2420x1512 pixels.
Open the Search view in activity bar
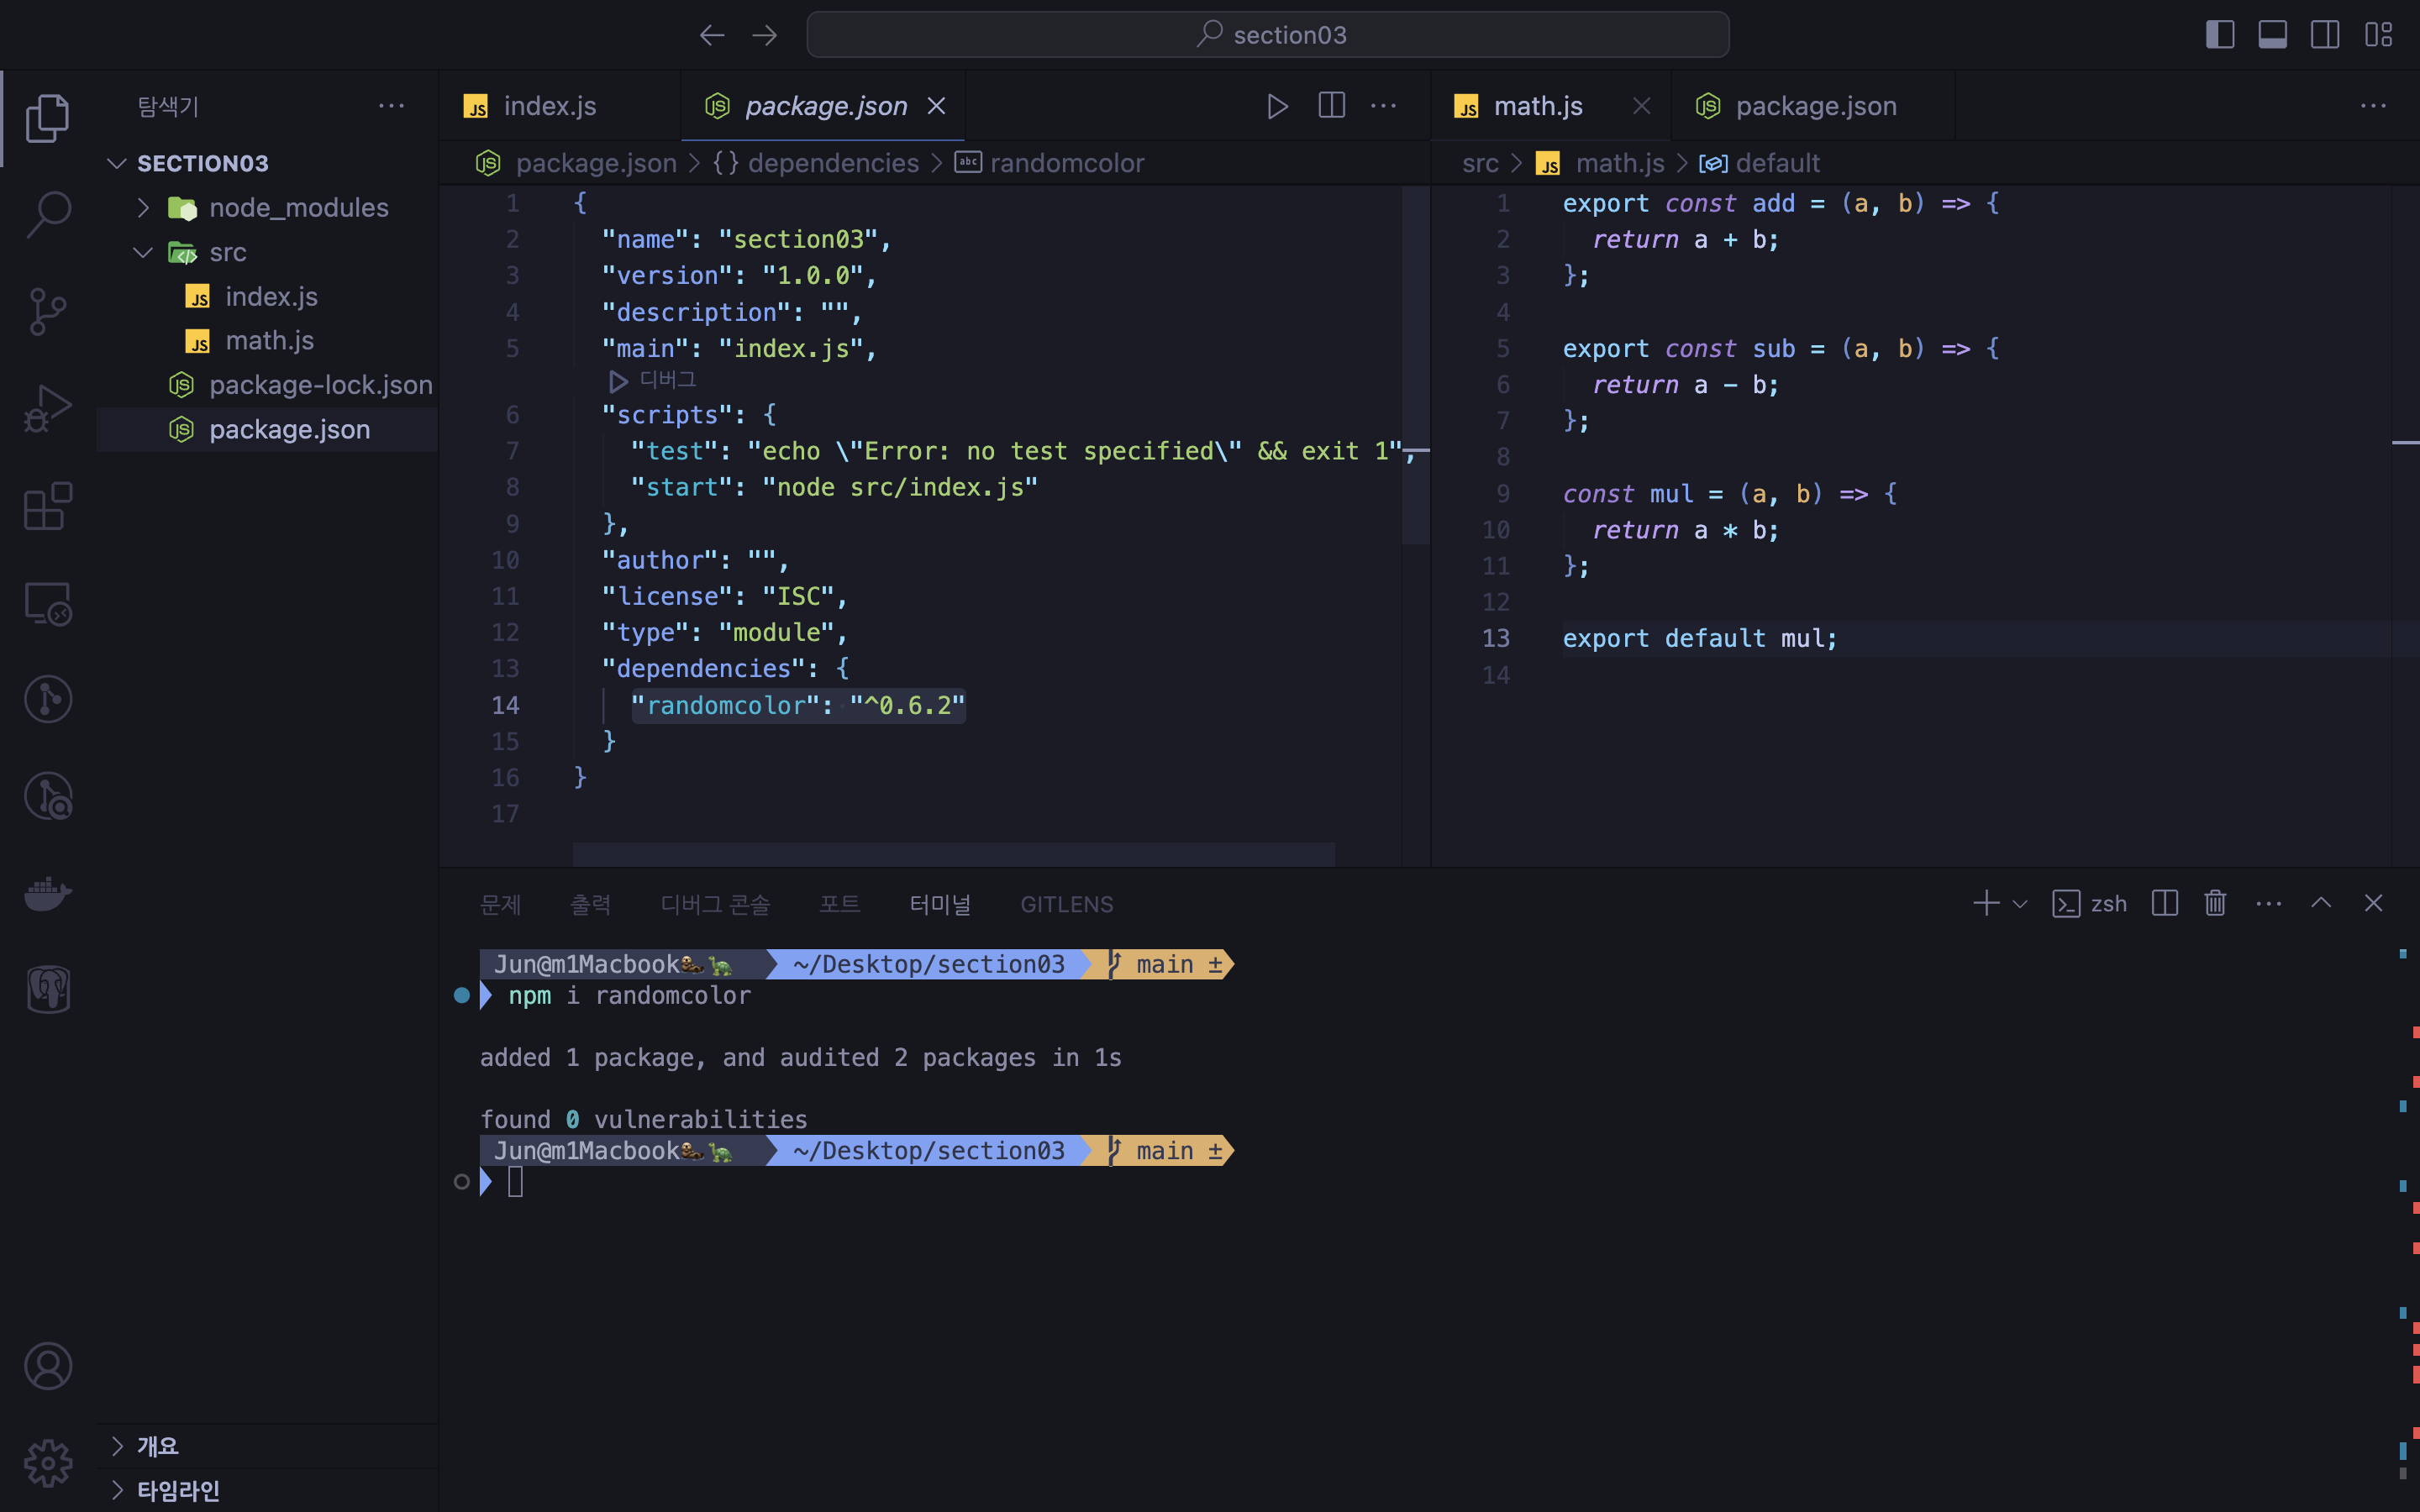click(47, 214)
